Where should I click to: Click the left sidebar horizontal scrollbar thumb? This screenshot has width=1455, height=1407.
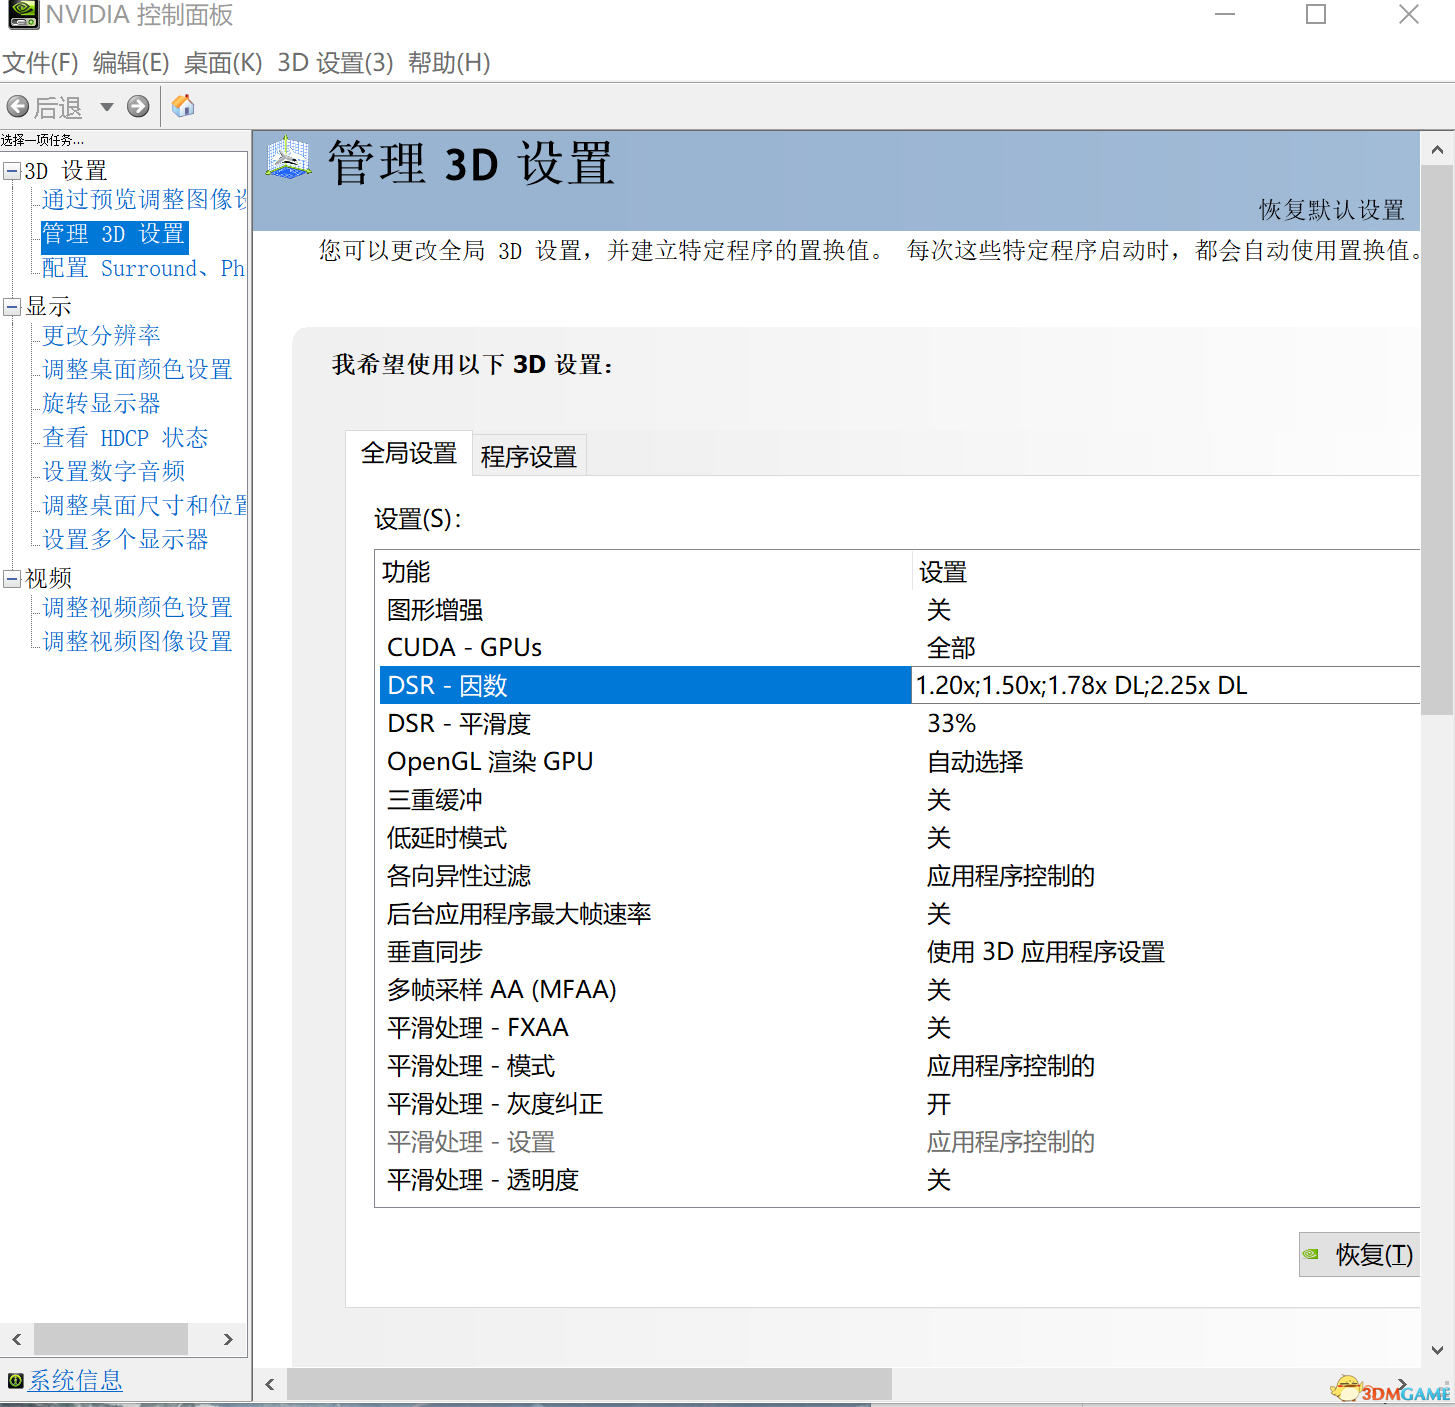(x=111, y=1339)
